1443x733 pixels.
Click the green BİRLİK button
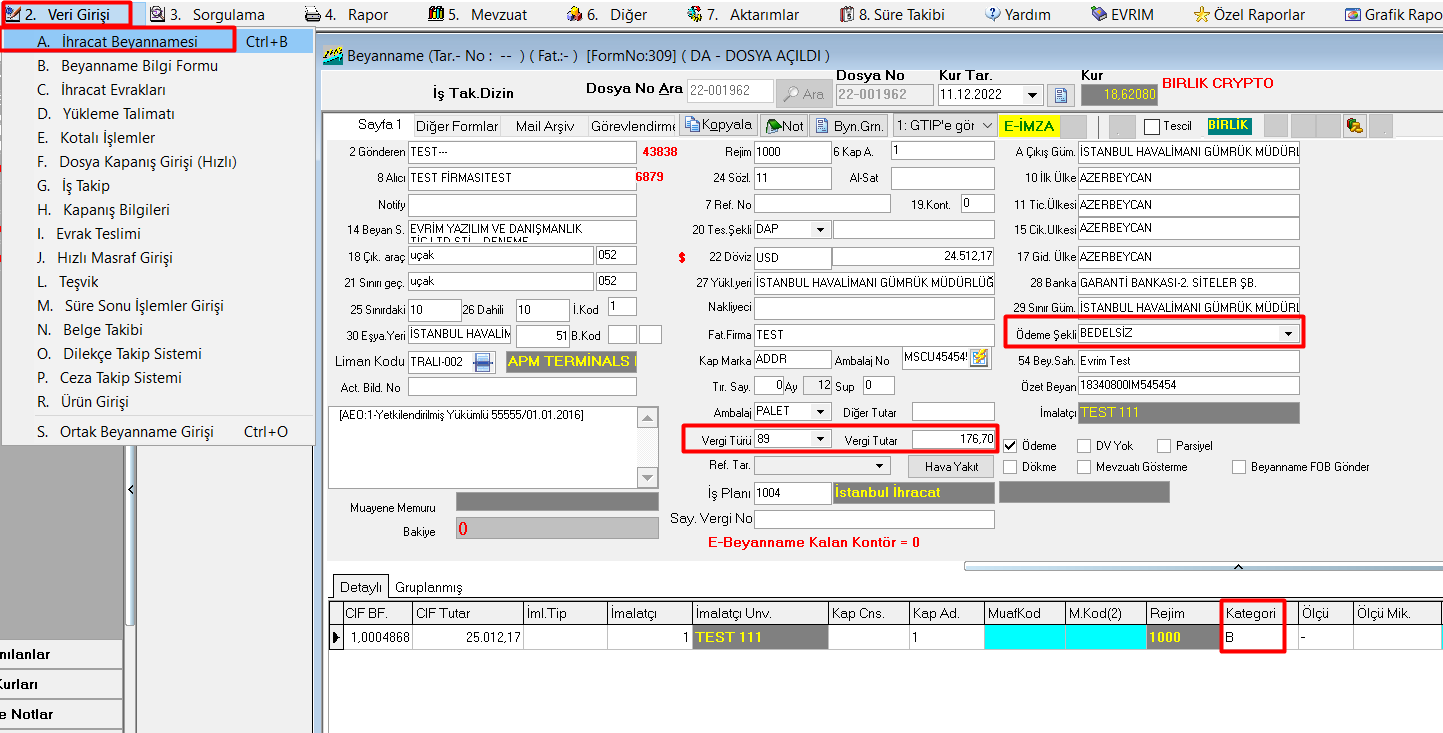click(x=1229, y=125)
